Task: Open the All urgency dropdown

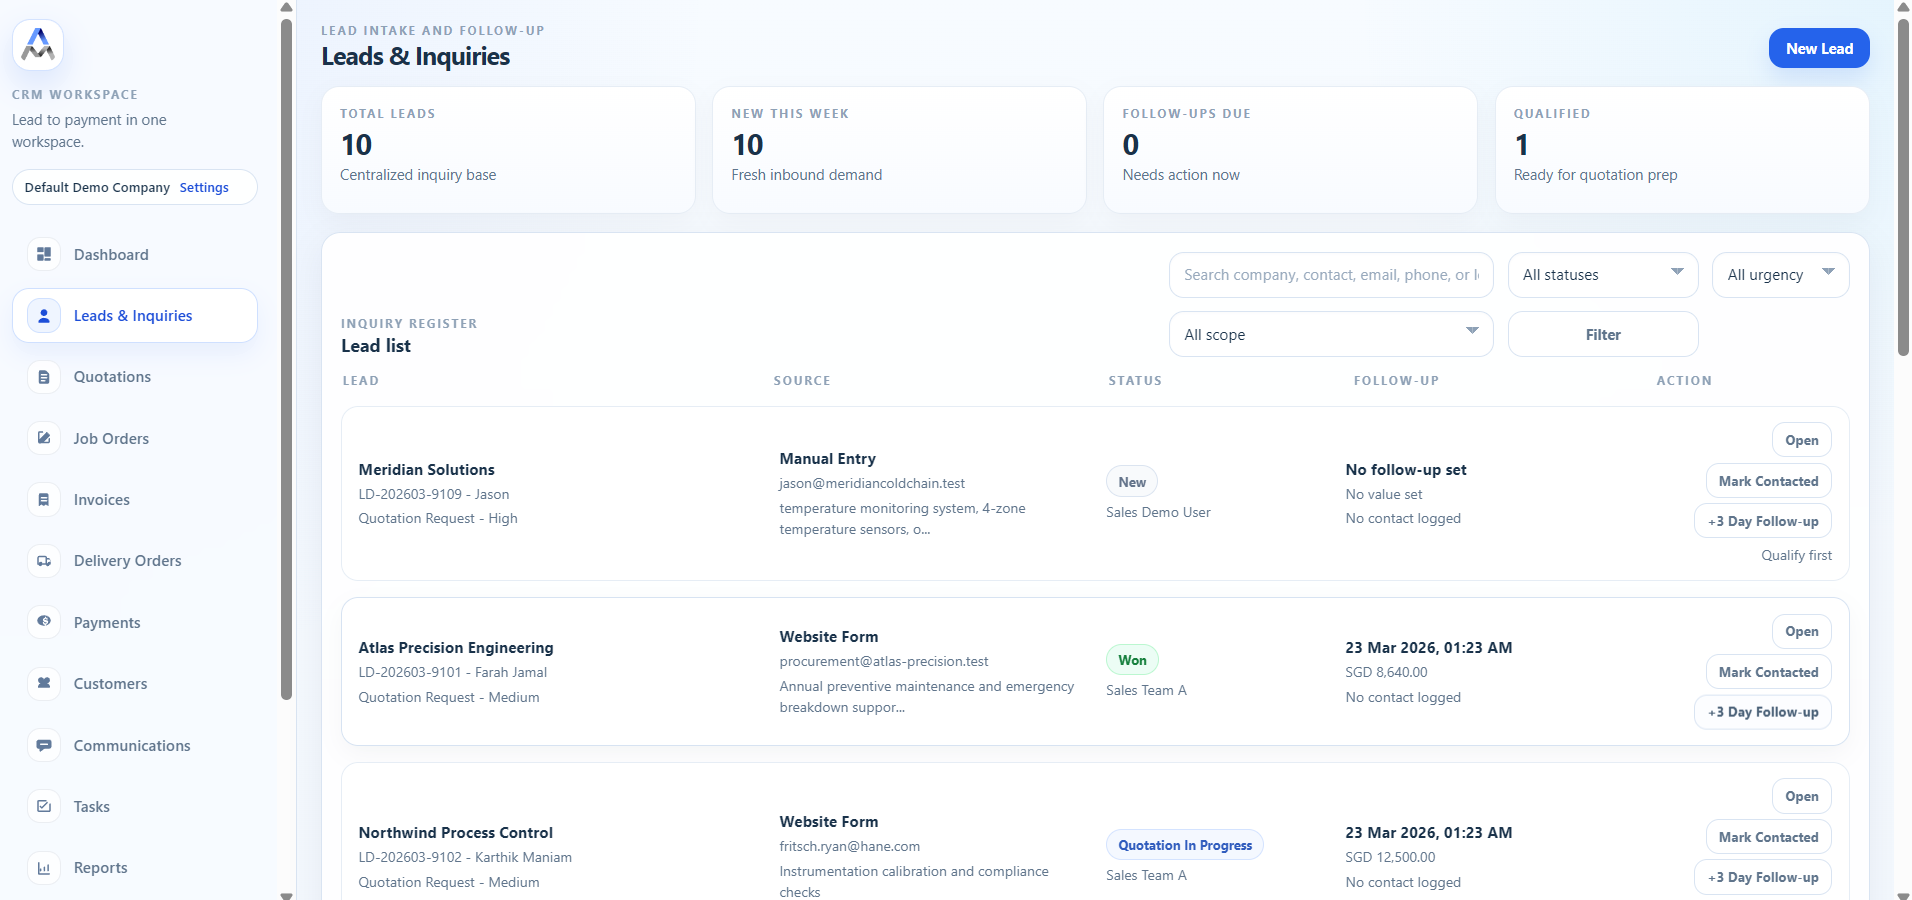Action: click(1780, 275)
